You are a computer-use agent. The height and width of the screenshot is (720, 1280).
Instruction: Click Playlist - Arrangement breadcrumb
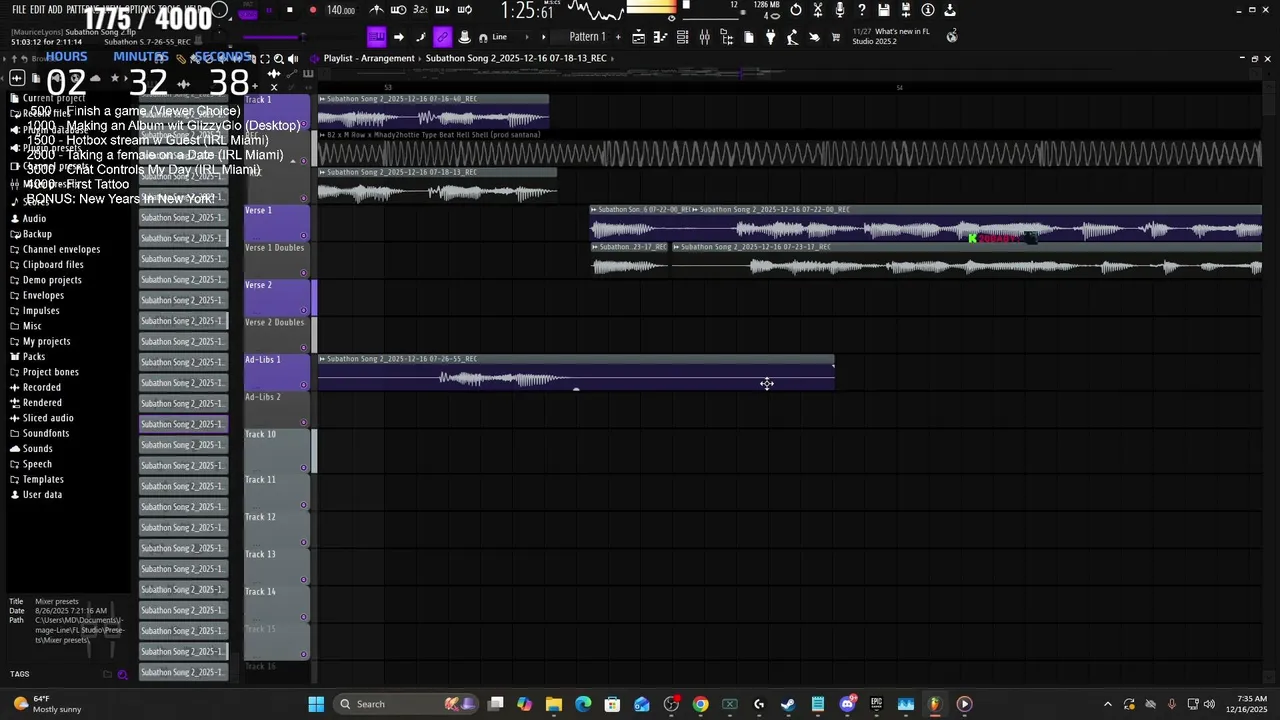(369, 58)
